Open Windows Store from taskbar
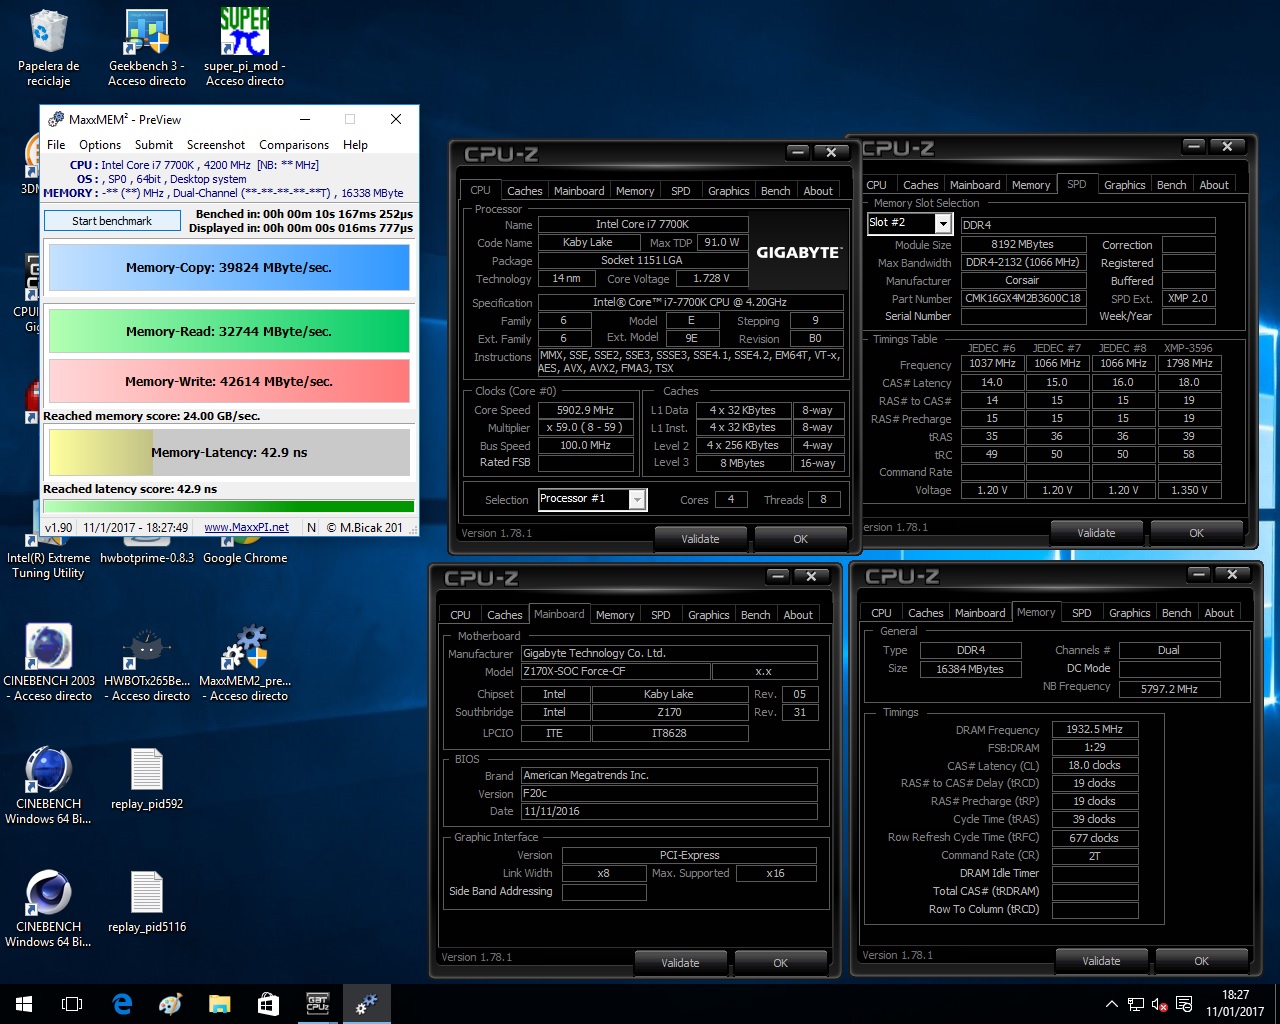Screen dimensions: 1280x1024 (x=268, y=1004)
